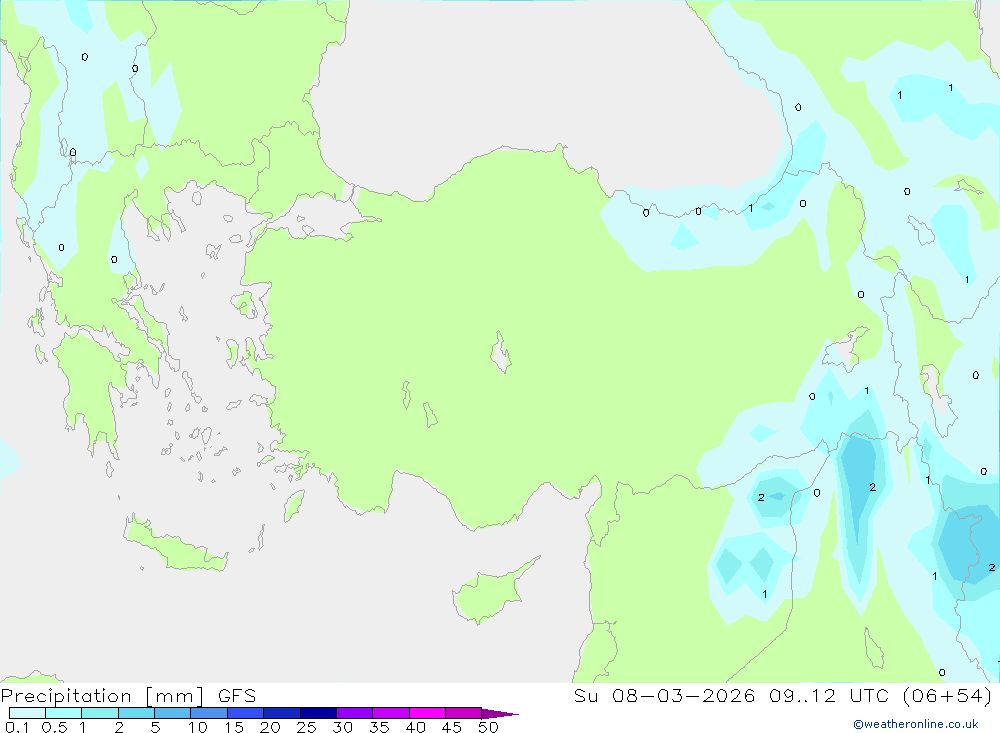Click the island of Crete on map
The image size is (1000, 733).
click(x=175, y=544)
